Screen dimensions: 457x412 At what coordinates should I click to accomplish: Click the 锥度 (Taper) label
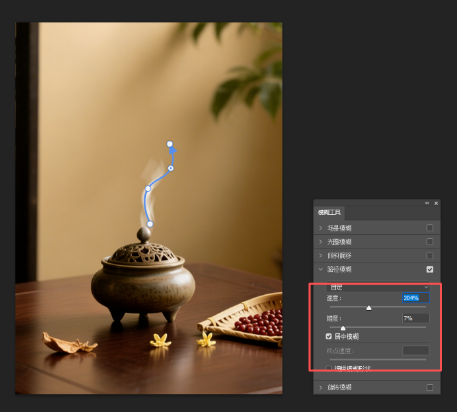[x=334, y=319]
